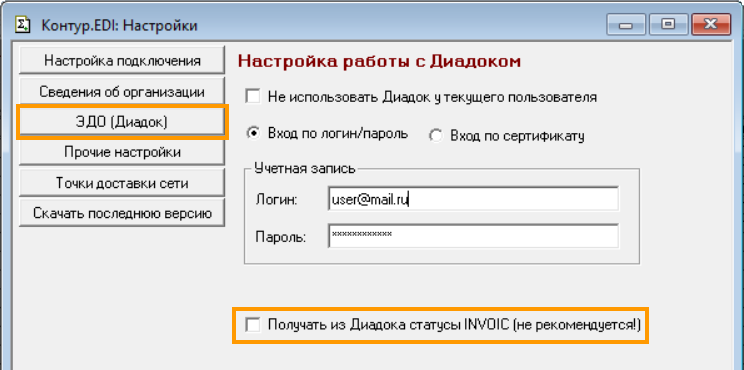Toggle 'Получать из Диадока статусы INVOIC' checkbox
This screenshot has width=744, height=370.
click(x=253, y=325)
